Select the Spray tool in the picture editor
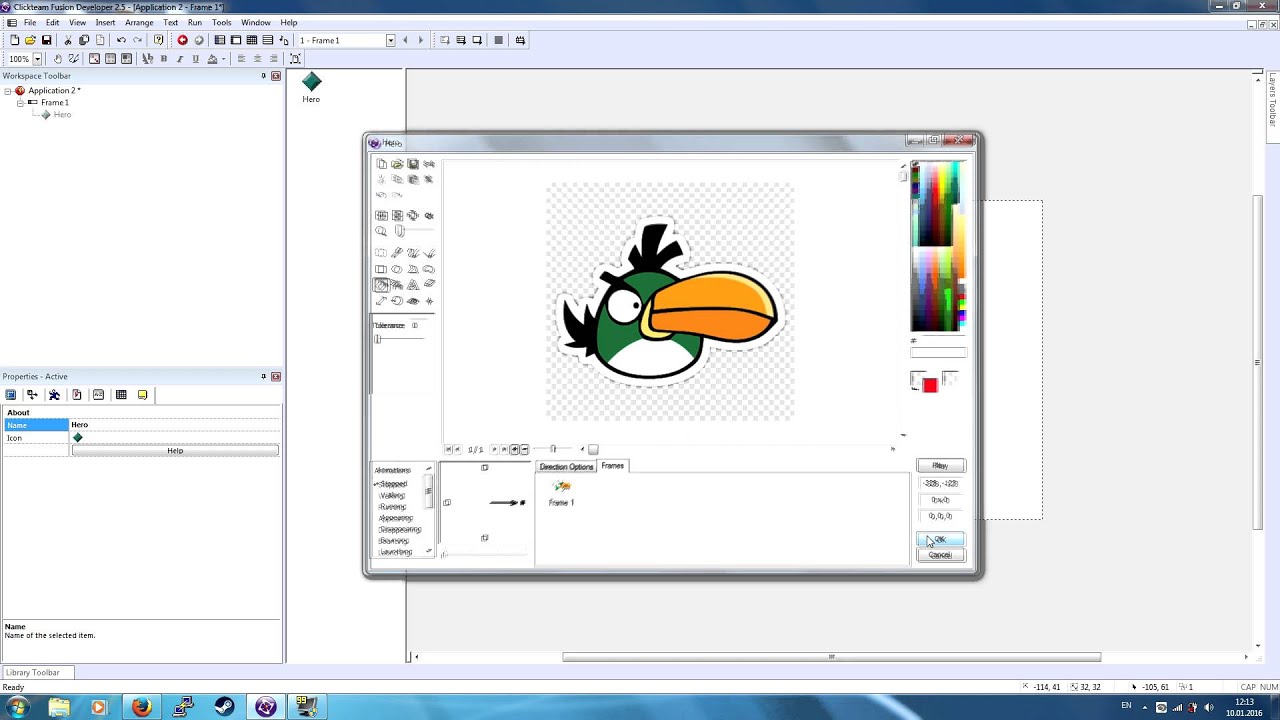 (397, 285)
